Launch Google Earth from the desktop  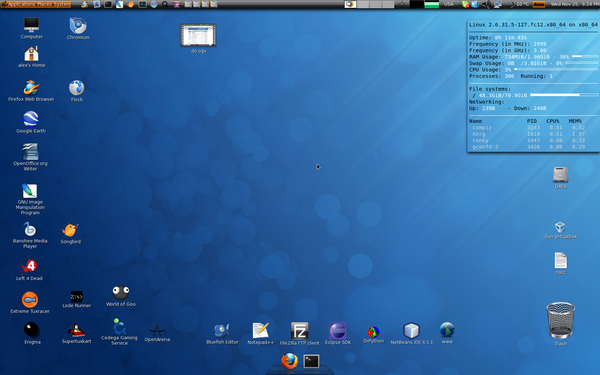[31, 122]
